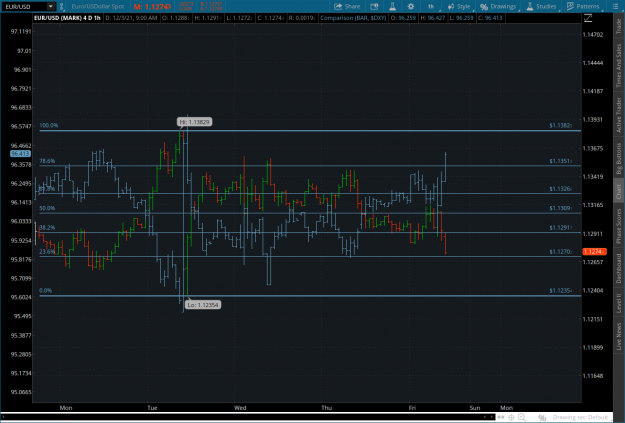Open the Big Buttons side tab
This screenshot has height=423, width=625.
(x=619, y=159)
